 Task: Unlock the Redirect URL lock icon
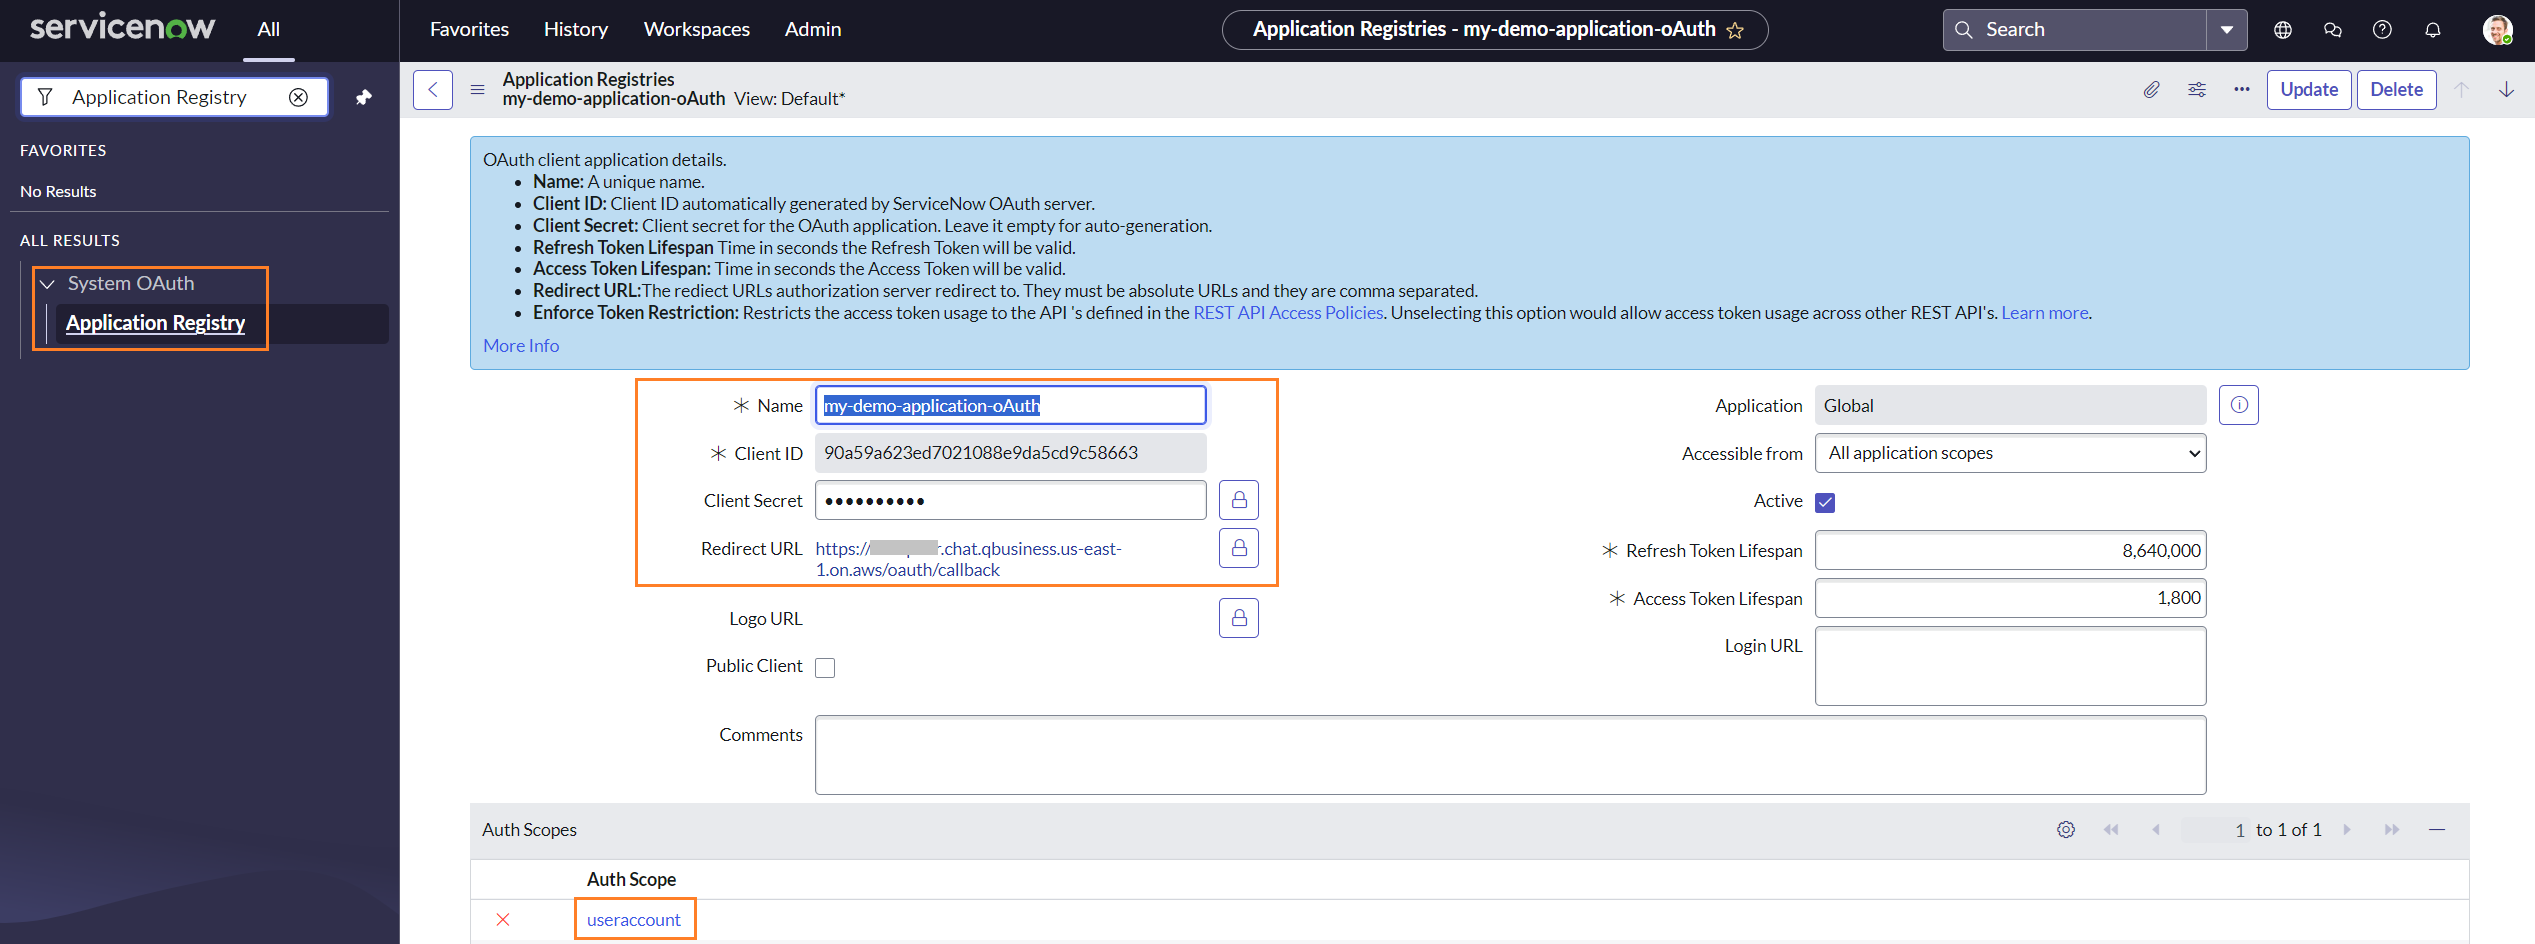click(x=1238, y=548)
